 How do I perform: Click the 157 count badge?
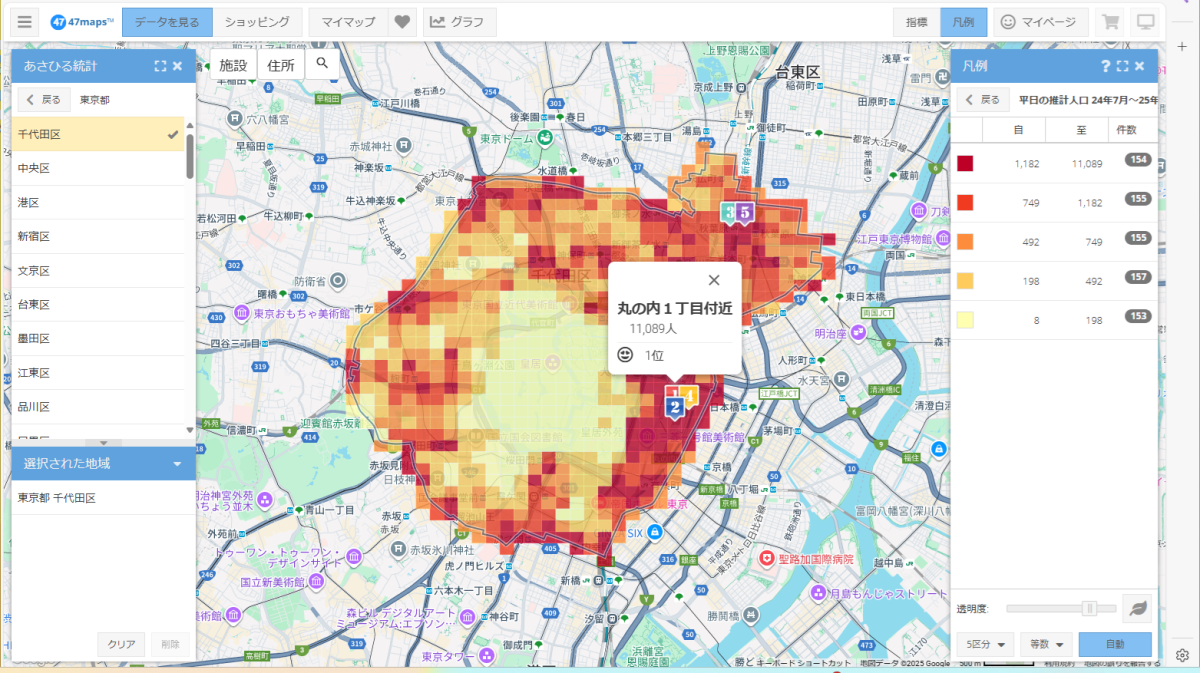[x=1137, y=277]
